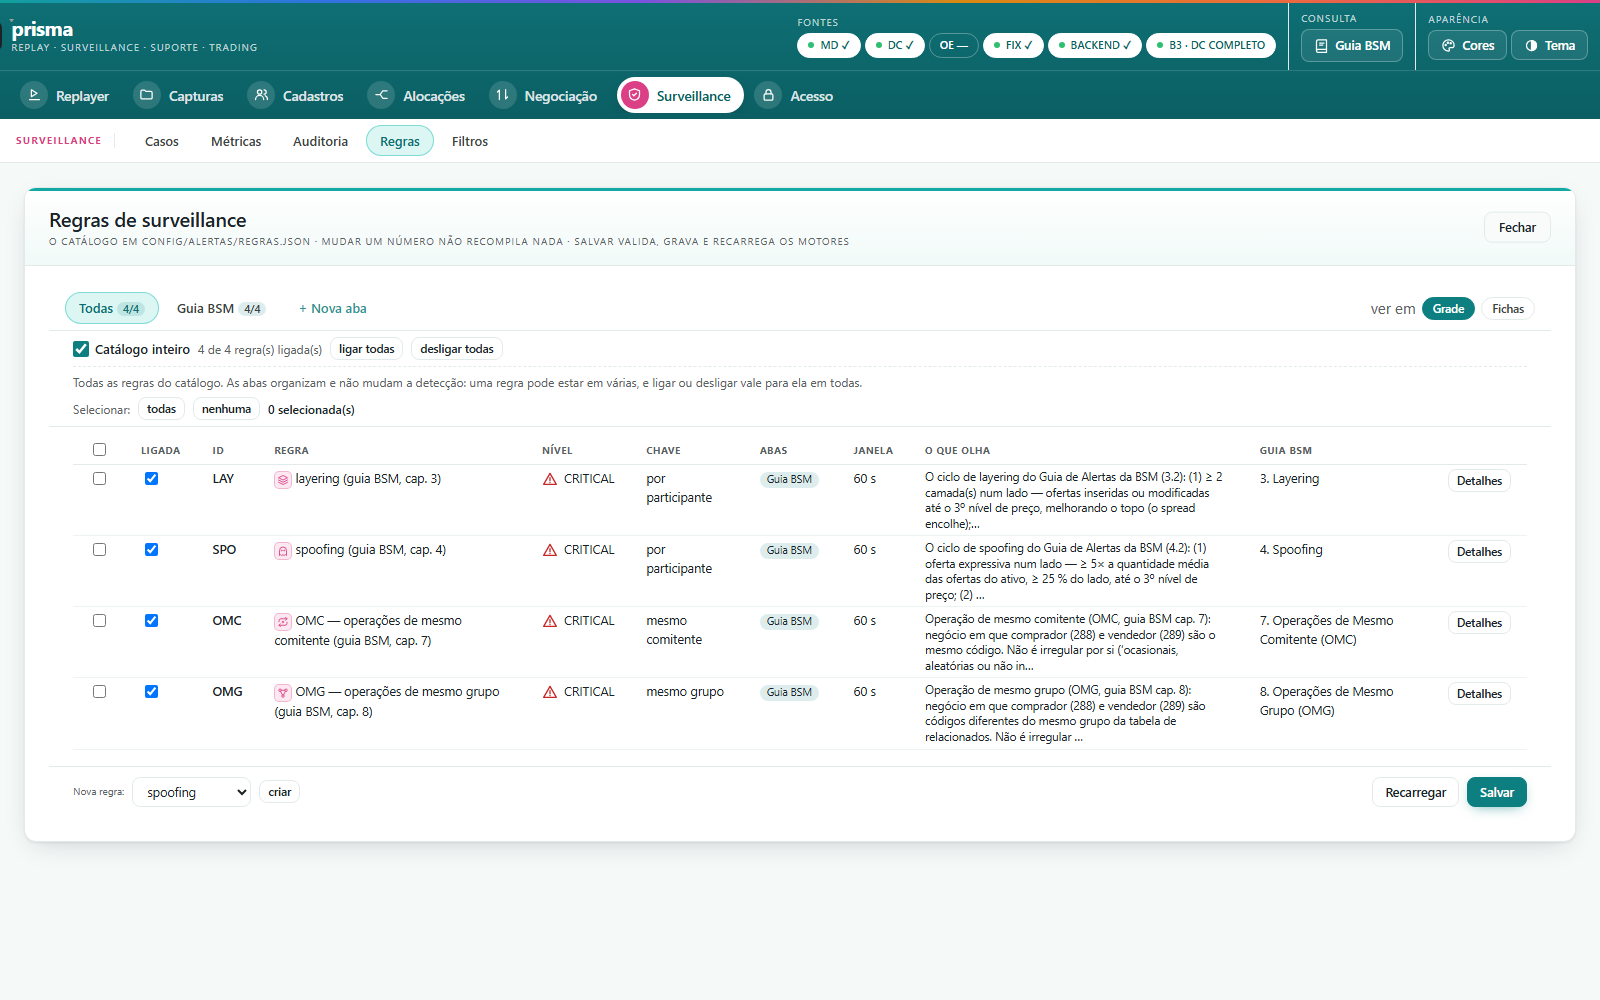Screen dimensions: 1600x1000
Task: Click the criar button
Action: point(280,792)
